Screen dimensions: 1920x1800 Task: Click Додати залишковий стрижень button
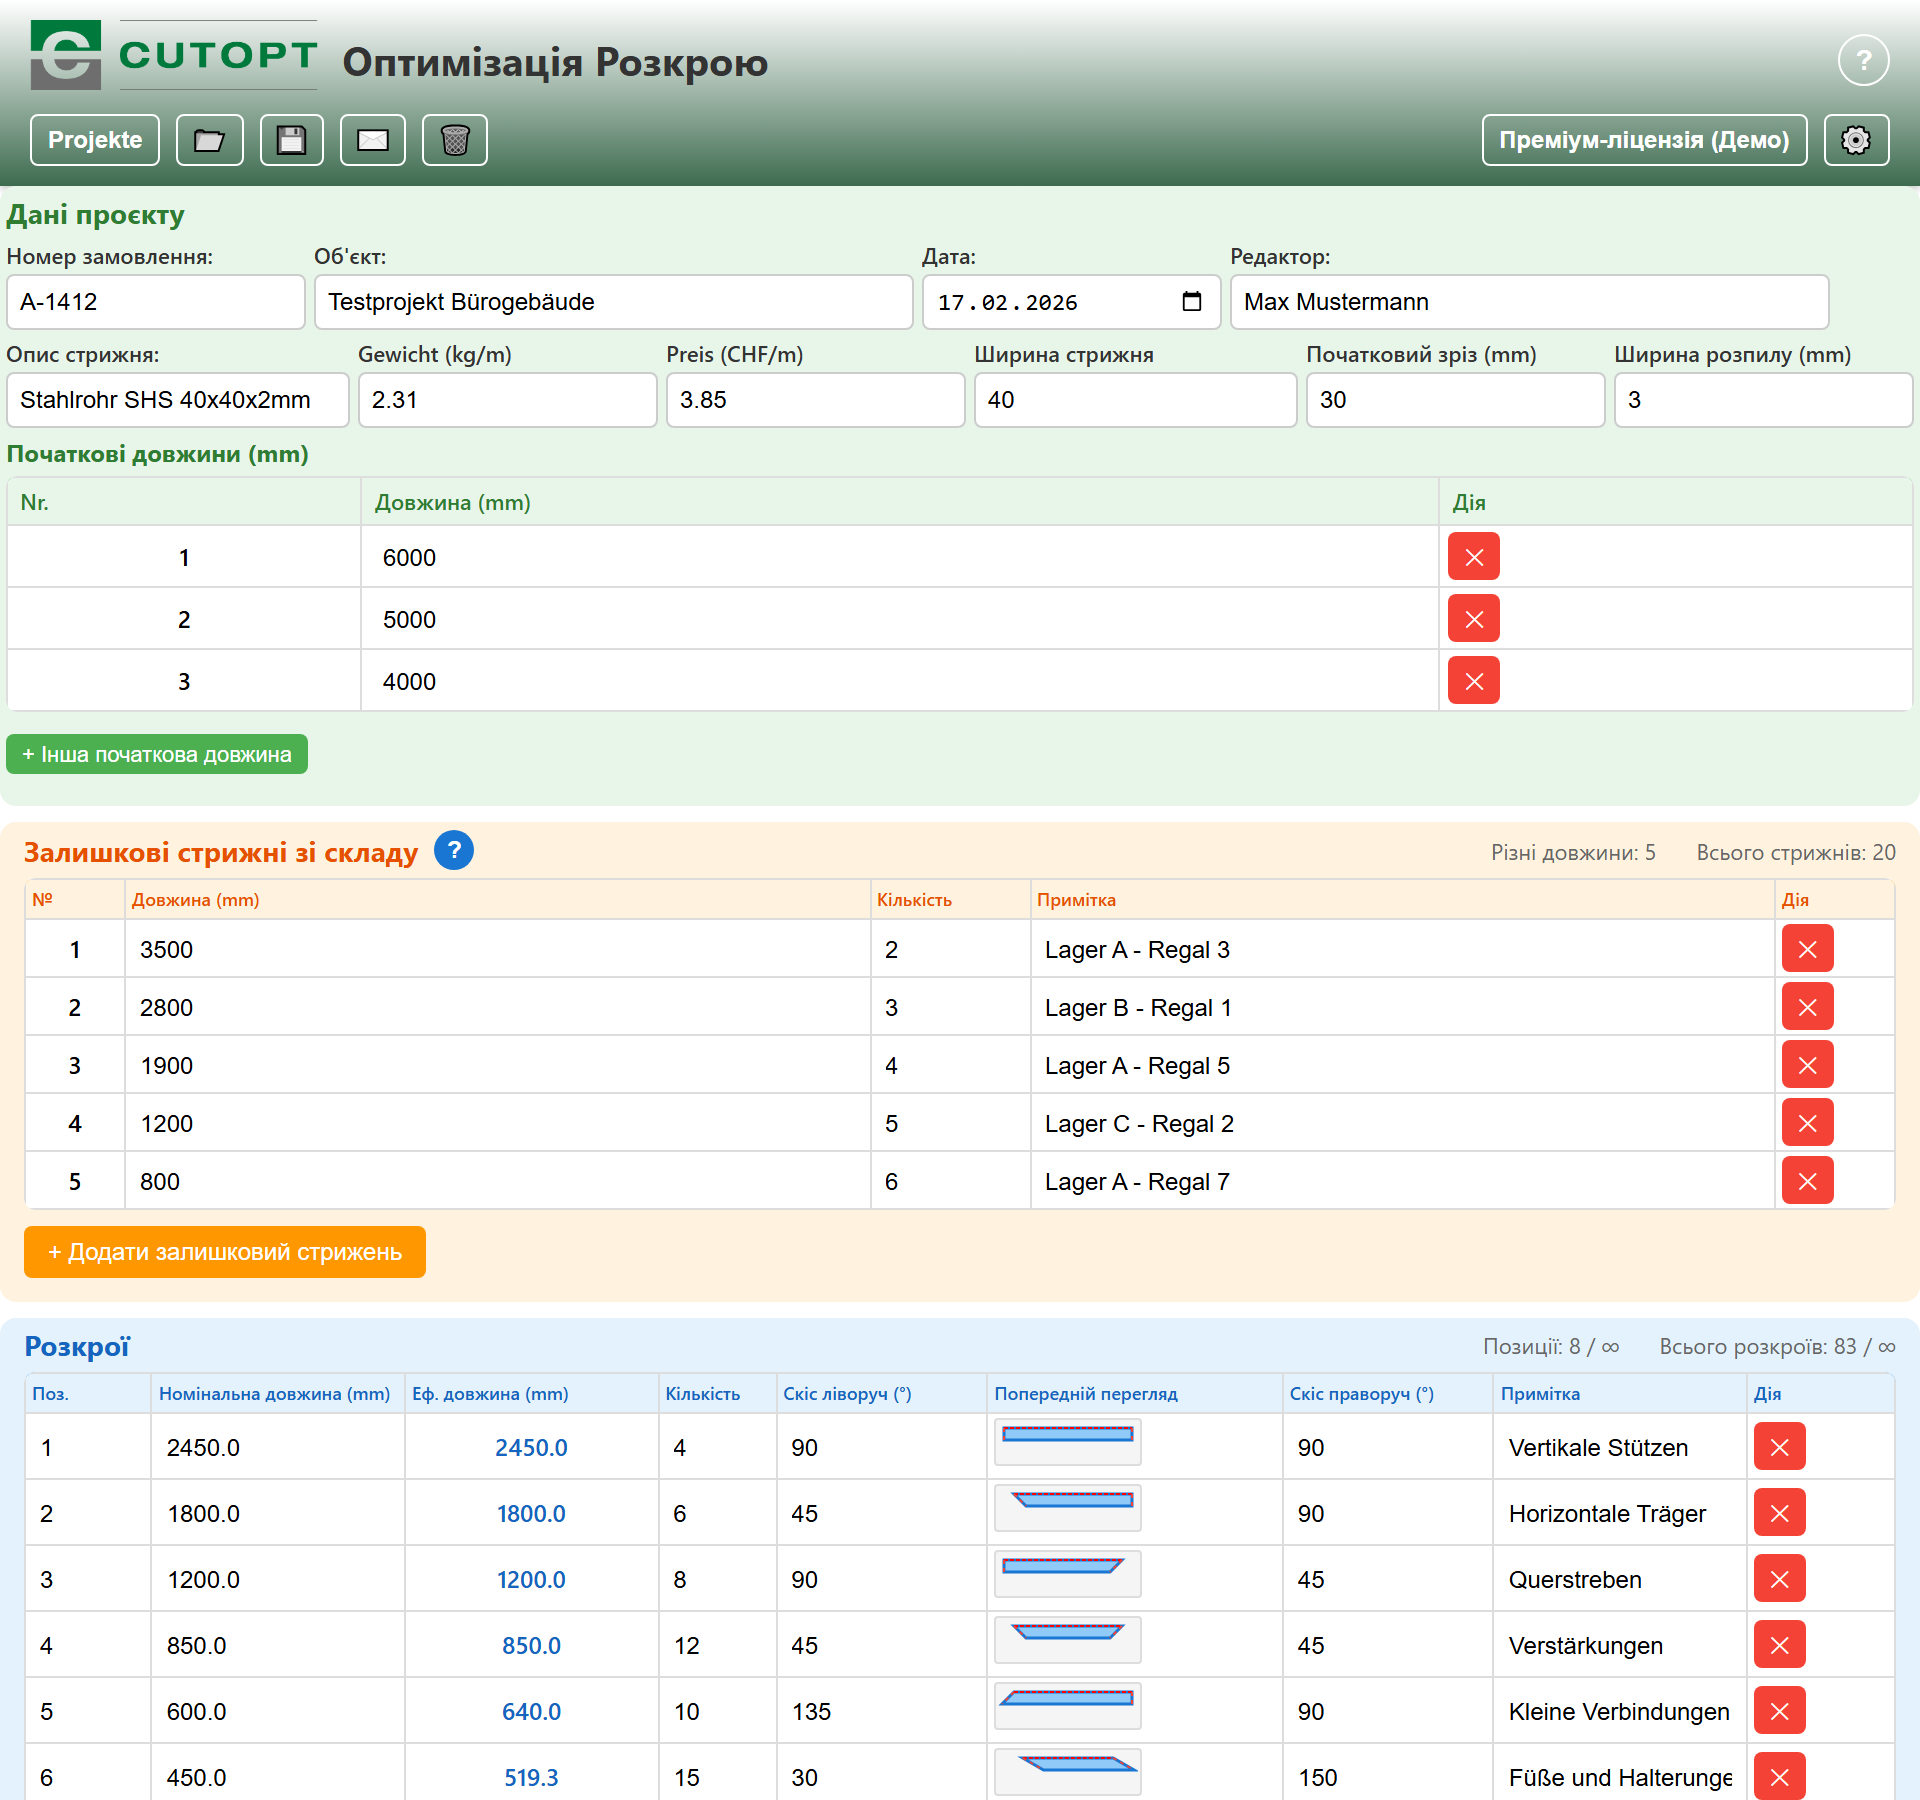click(x=225, y=1252)
